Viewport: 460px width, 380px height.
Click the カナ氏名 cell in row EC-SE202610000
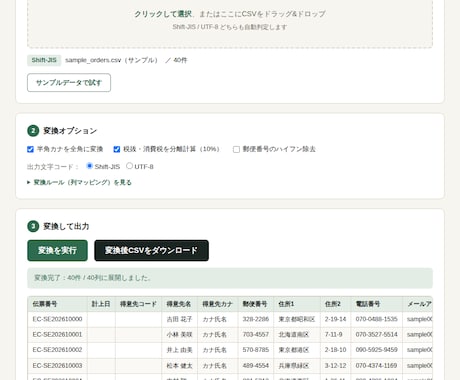click(x=218, y=319)
